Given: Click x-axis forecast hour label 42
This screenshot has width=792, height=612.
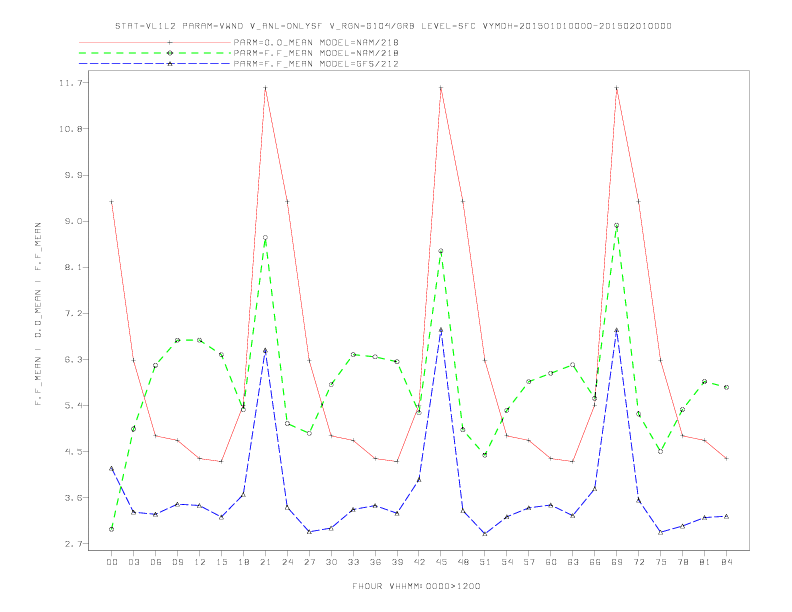Looking at the screenshot, I should click(x=419, y=562).
